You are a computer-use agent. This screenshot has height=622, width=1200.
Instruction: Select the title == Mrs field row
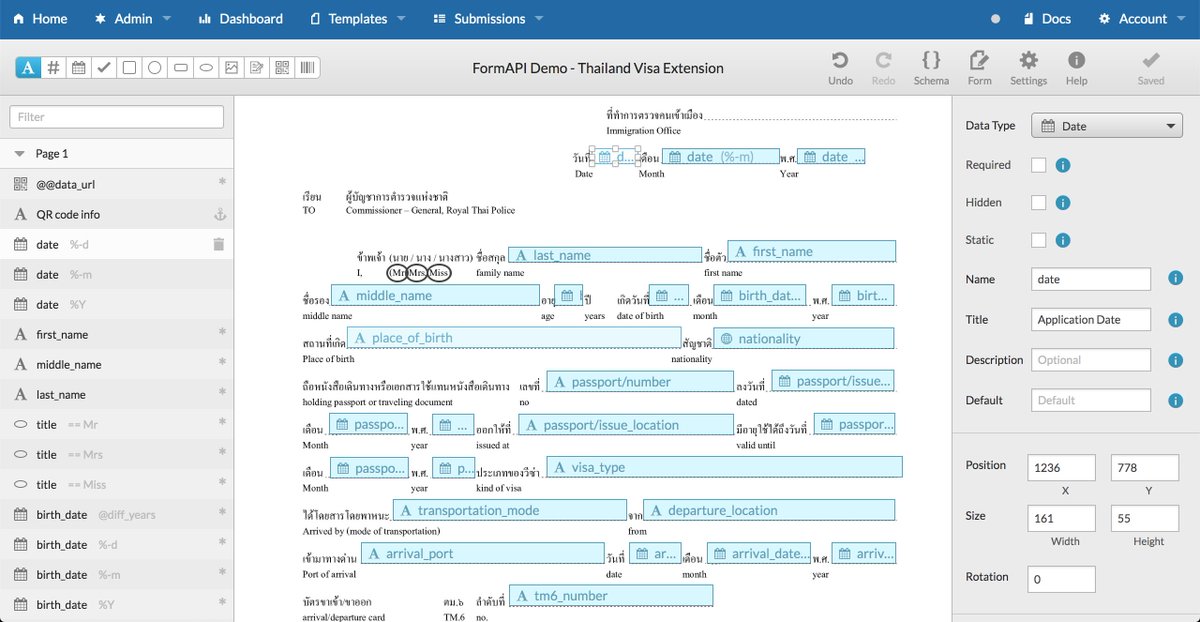[116, 454]
